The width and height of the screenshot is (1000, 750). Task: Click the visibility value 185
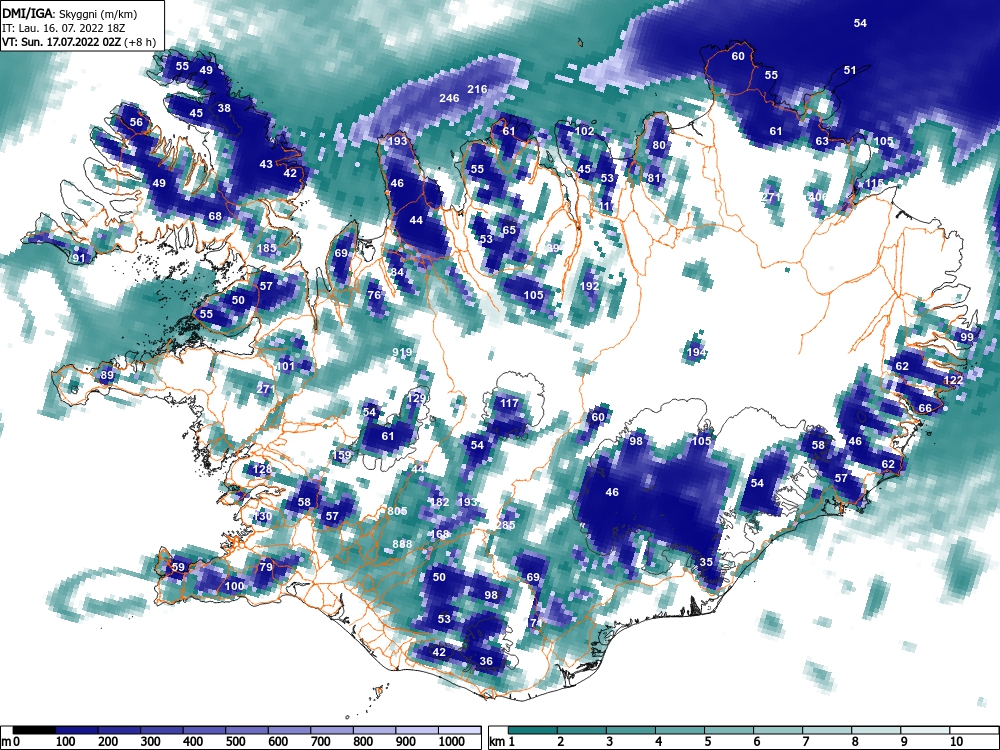267,248
